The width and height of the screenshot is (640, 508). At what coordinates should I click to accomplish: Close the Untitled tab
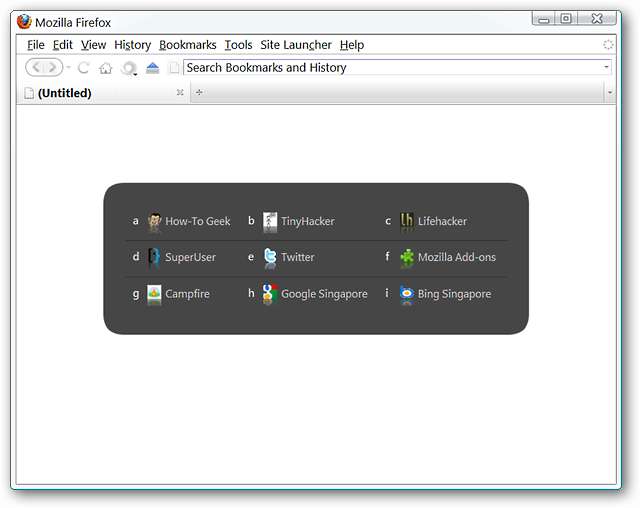[180, 92]
